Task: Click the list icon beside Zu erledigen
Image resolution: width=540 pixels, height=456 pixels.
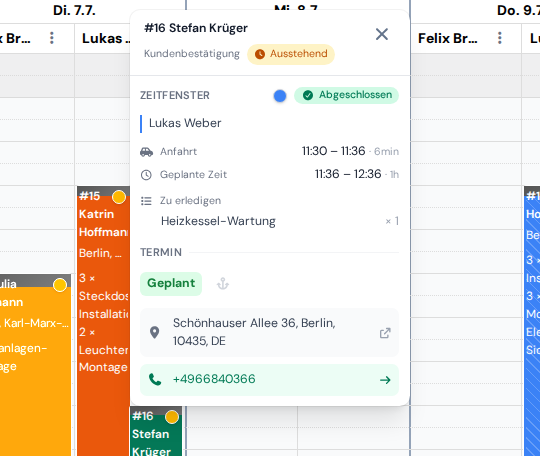Action: pos(146,201)
